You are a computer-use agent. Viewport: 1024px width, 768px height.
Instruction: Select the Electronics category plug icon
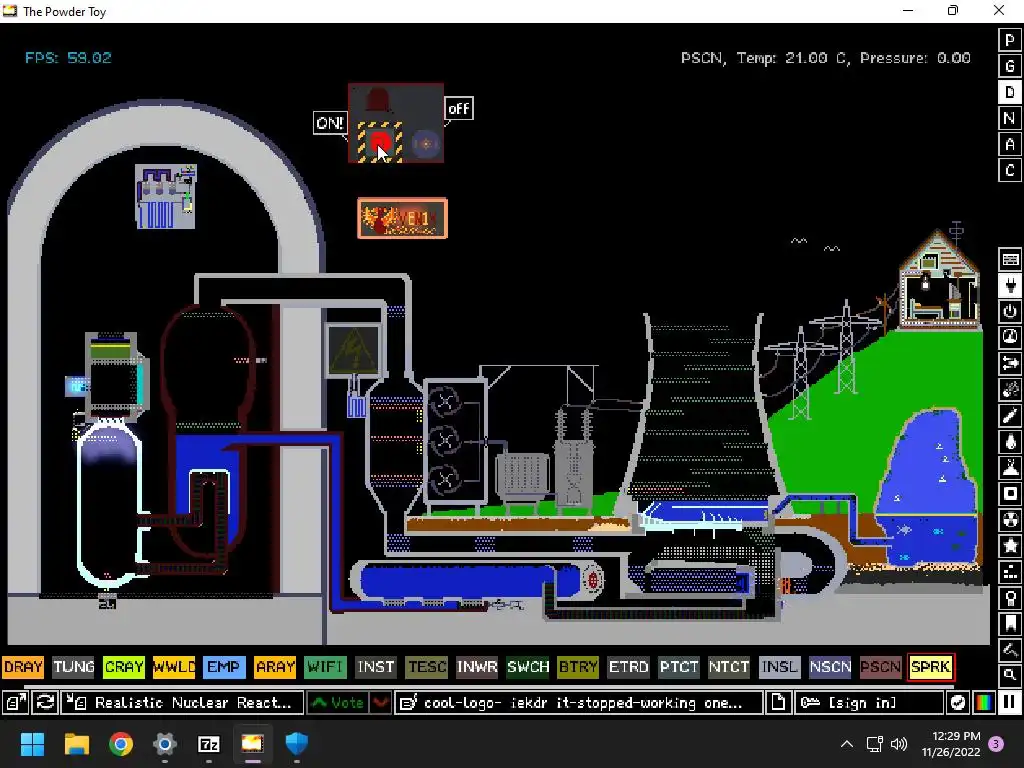pyautogui.click(x=1010, y=285)
